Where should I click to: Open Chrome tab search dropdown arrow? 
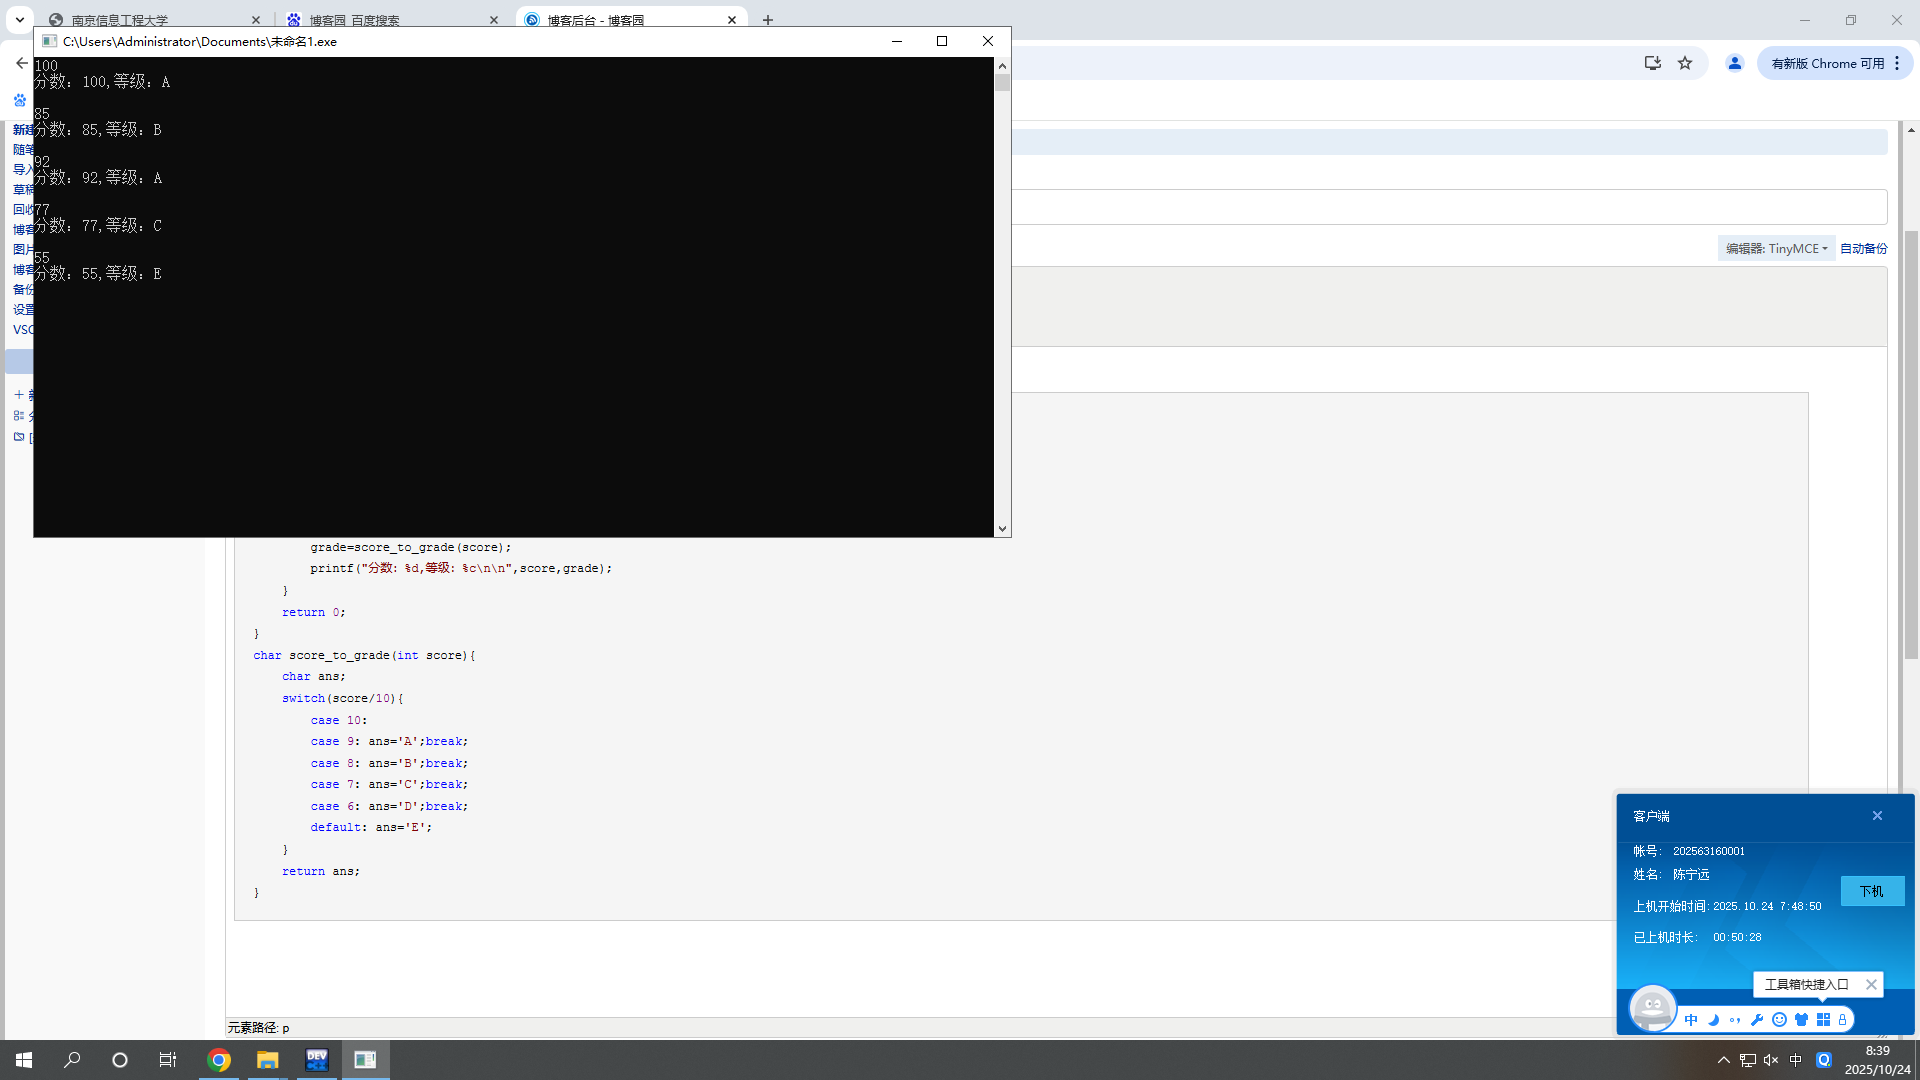[x=19, y=19]
